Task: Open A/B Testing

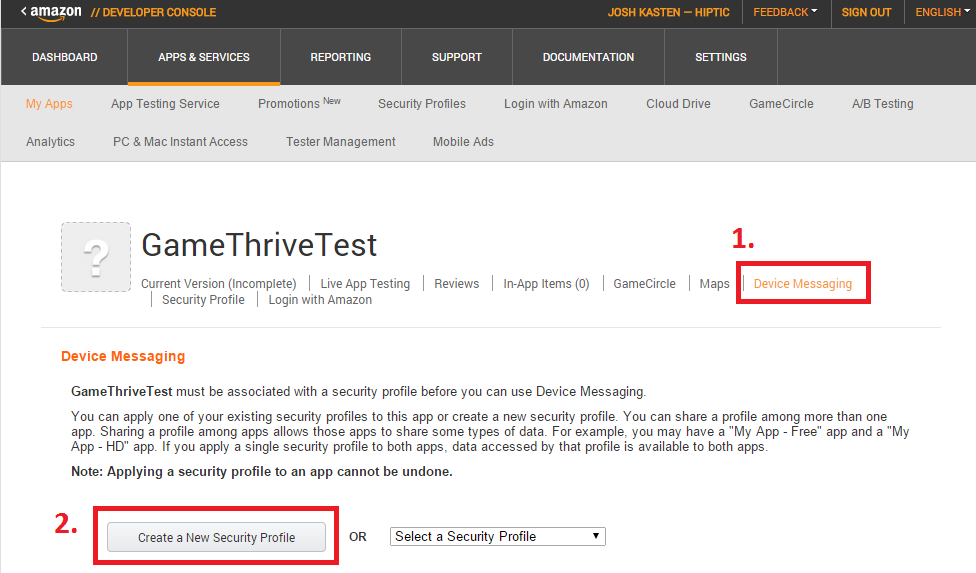Action: (883, 104)
